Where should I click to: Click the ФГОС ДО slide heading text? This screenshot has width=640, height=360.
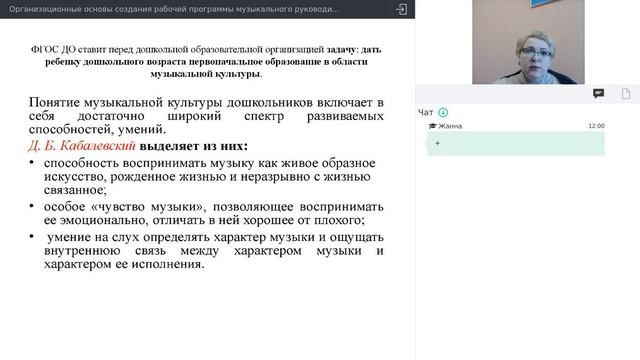[x=206, y=62]
